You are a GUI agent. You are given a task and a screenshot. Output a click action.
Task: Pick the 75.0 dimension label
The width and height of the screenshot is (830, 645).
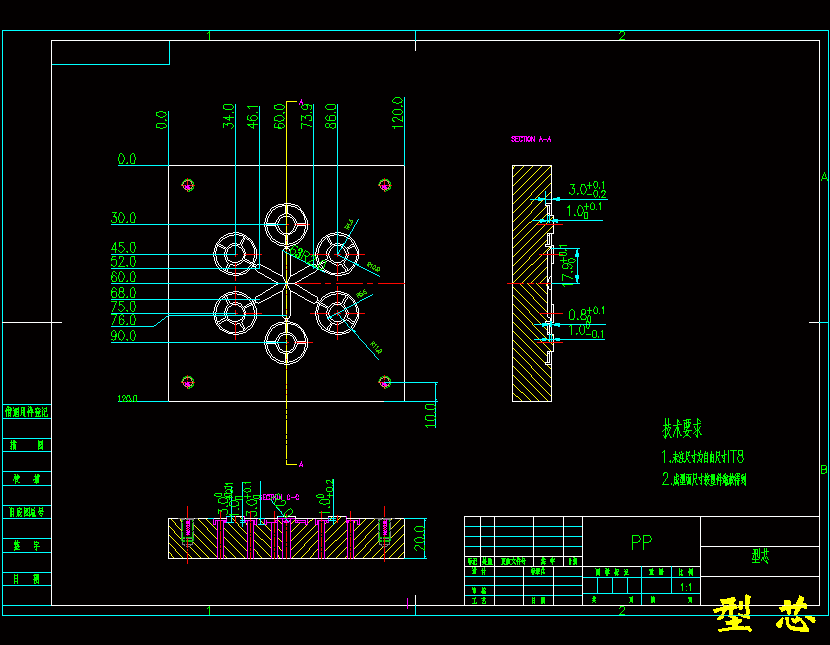pos(123,307)
